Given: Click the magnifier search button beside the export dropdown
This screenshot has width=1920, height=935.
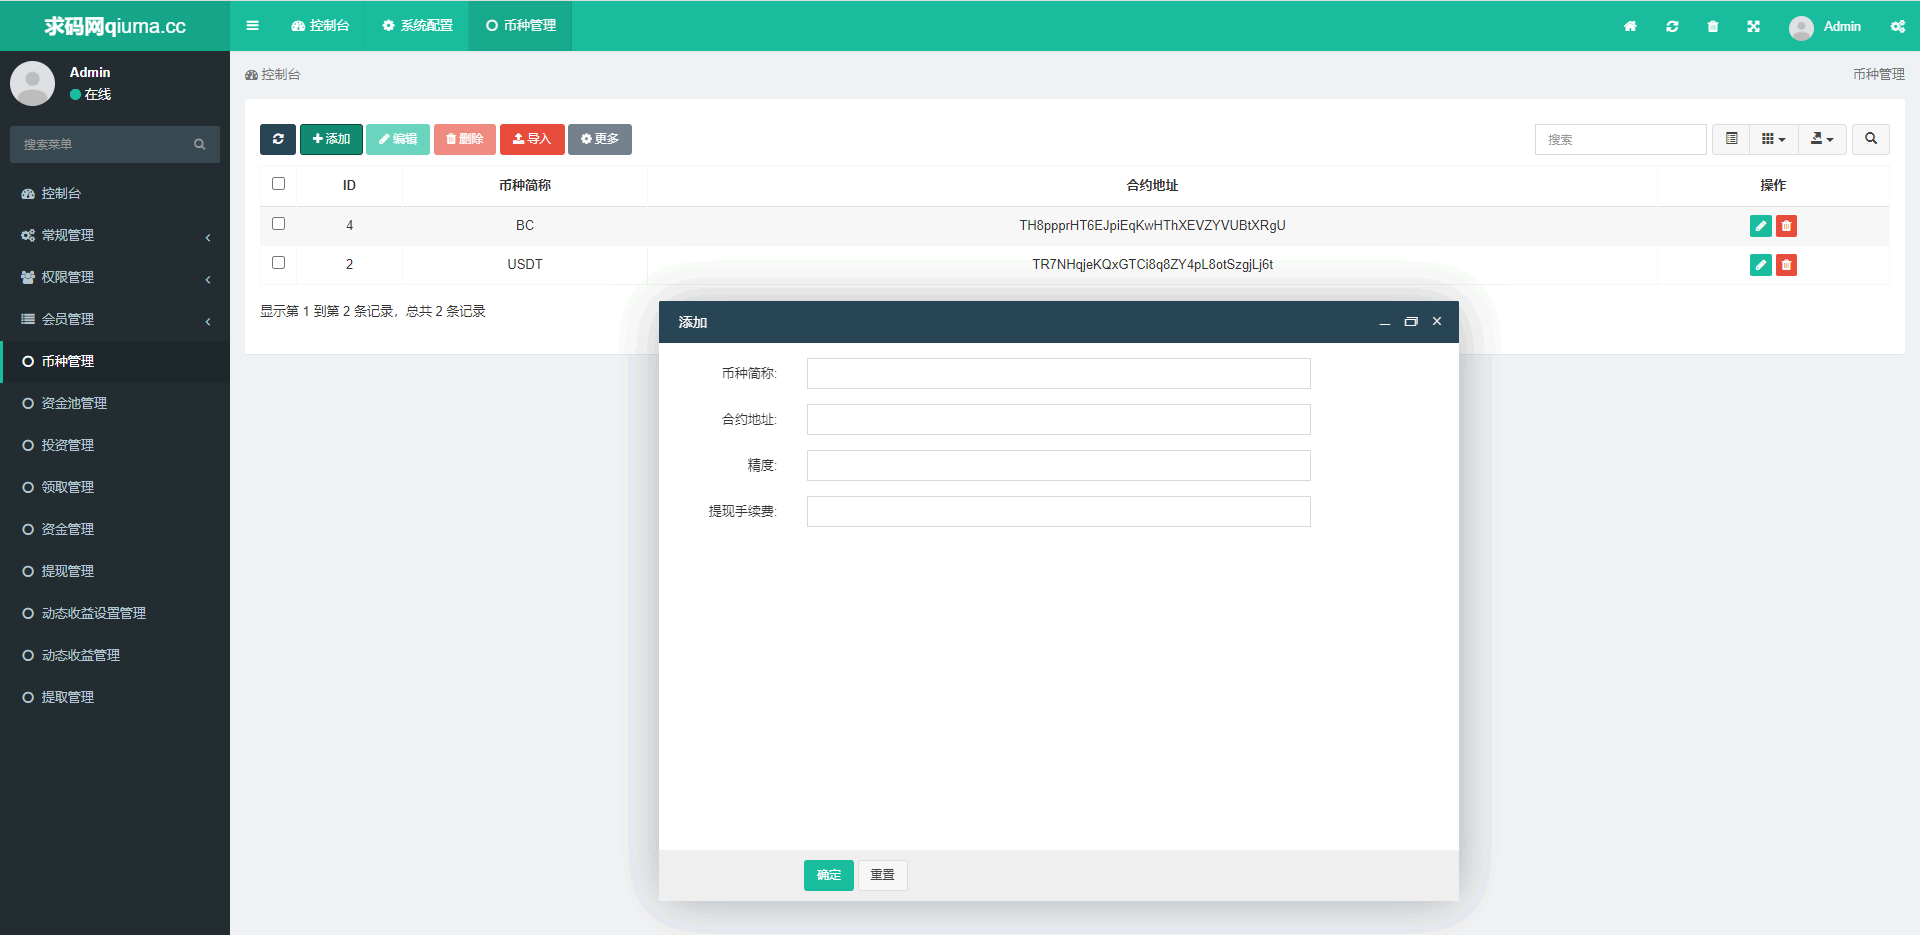Looking at the screenshot, I should pos(1870,139).
